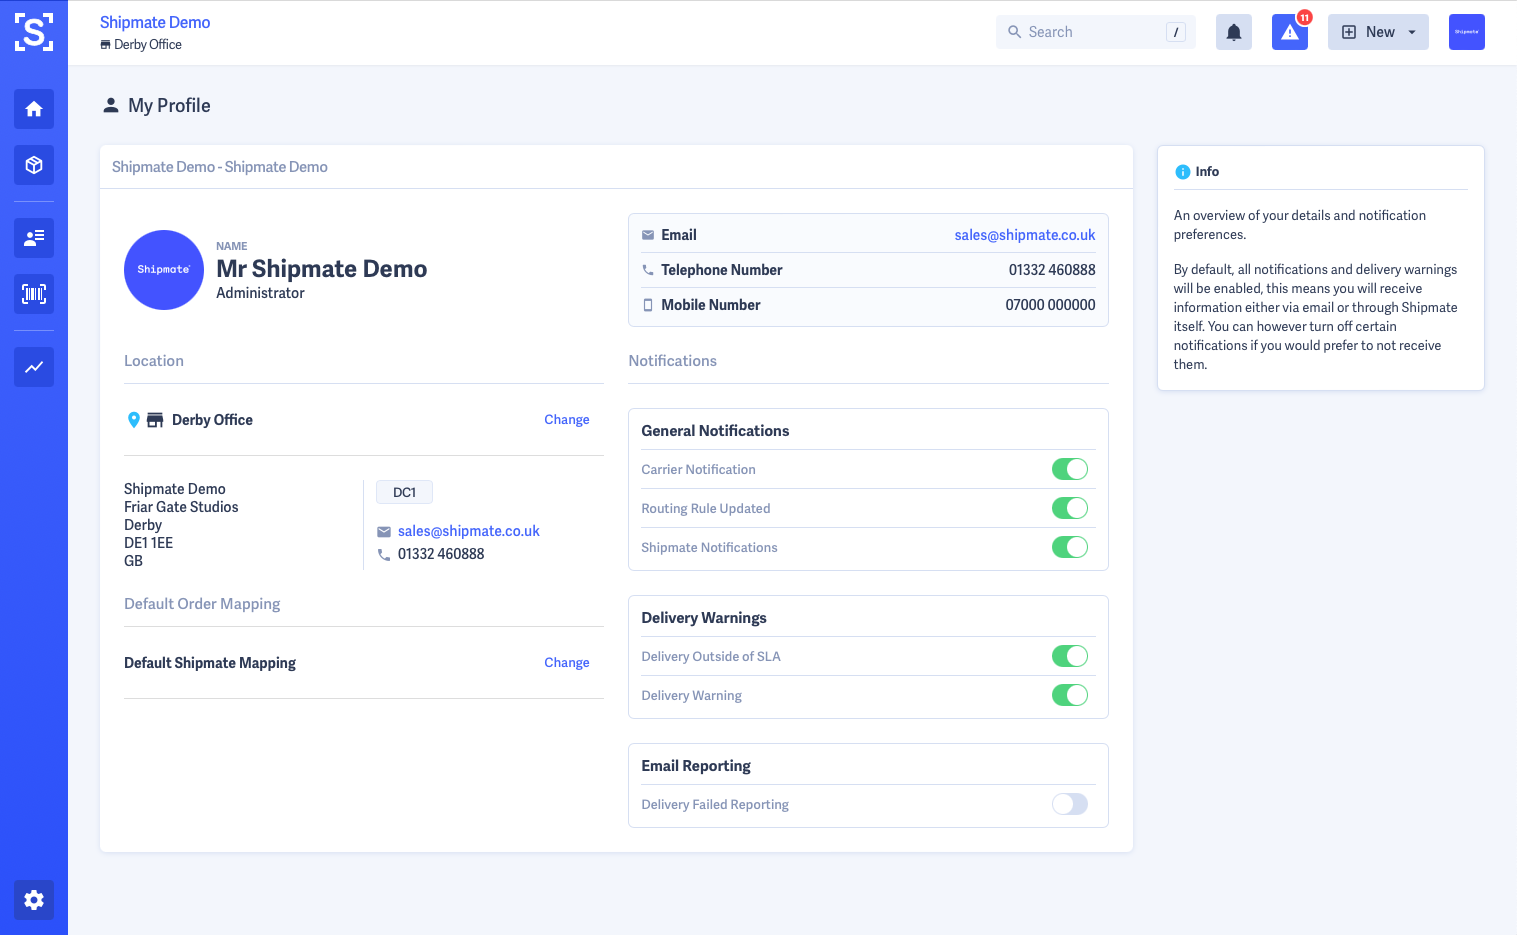Screen dimensions: 1517x935
Task: Click the slash shortcut key in search
Action: click(x=1176, y=32)
